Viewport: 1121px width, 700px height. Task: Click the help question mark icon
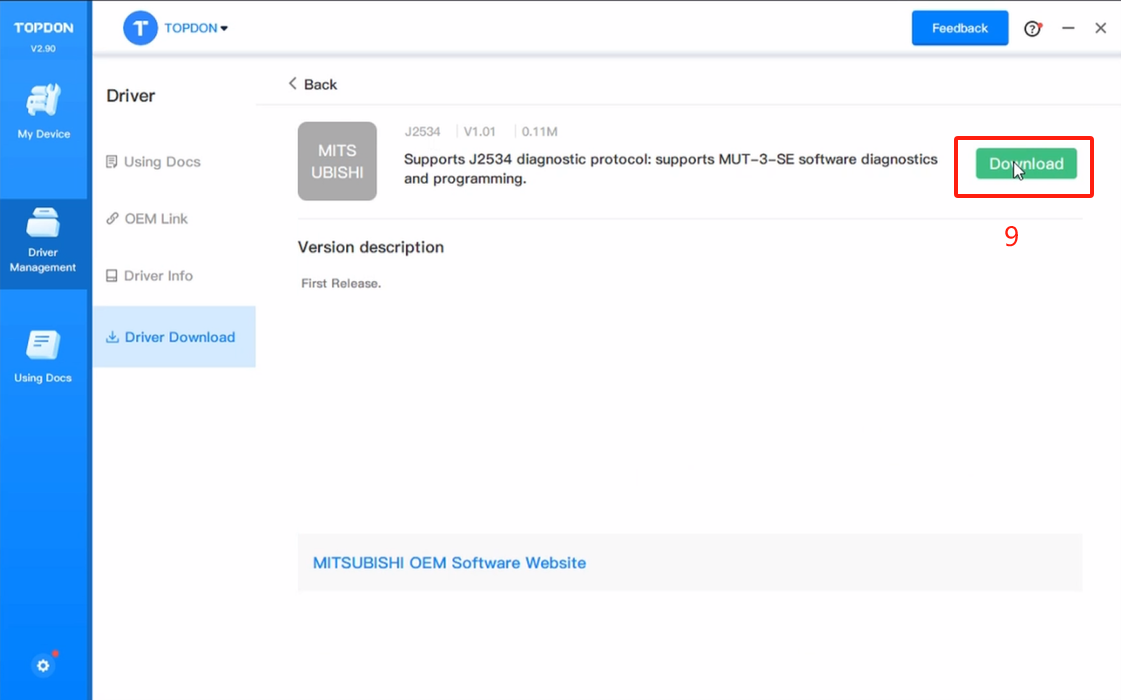click(x=1032, y=29)
